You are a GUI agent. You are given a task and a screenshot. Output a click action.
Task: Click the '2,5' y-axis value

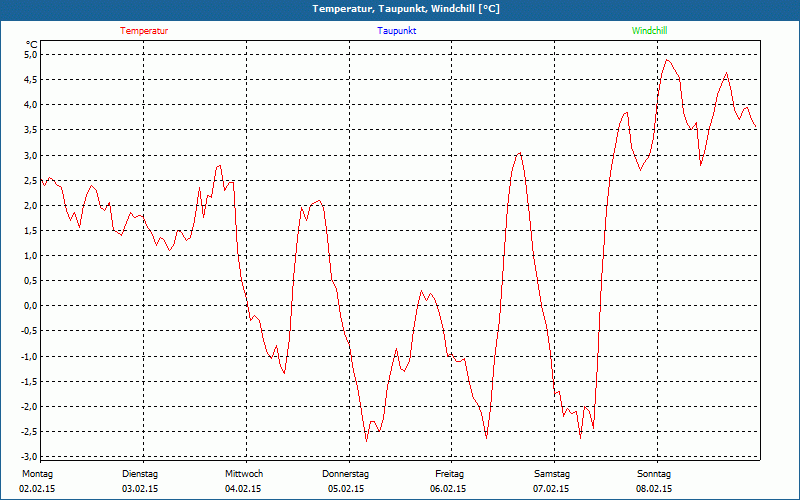click(31, 180)
